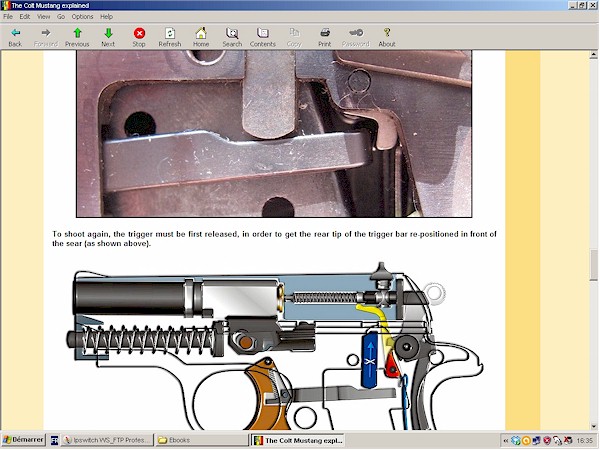Viewport: 600px width, 450px height.
Task: Print the current page
Action: click(x=325, y=37)
